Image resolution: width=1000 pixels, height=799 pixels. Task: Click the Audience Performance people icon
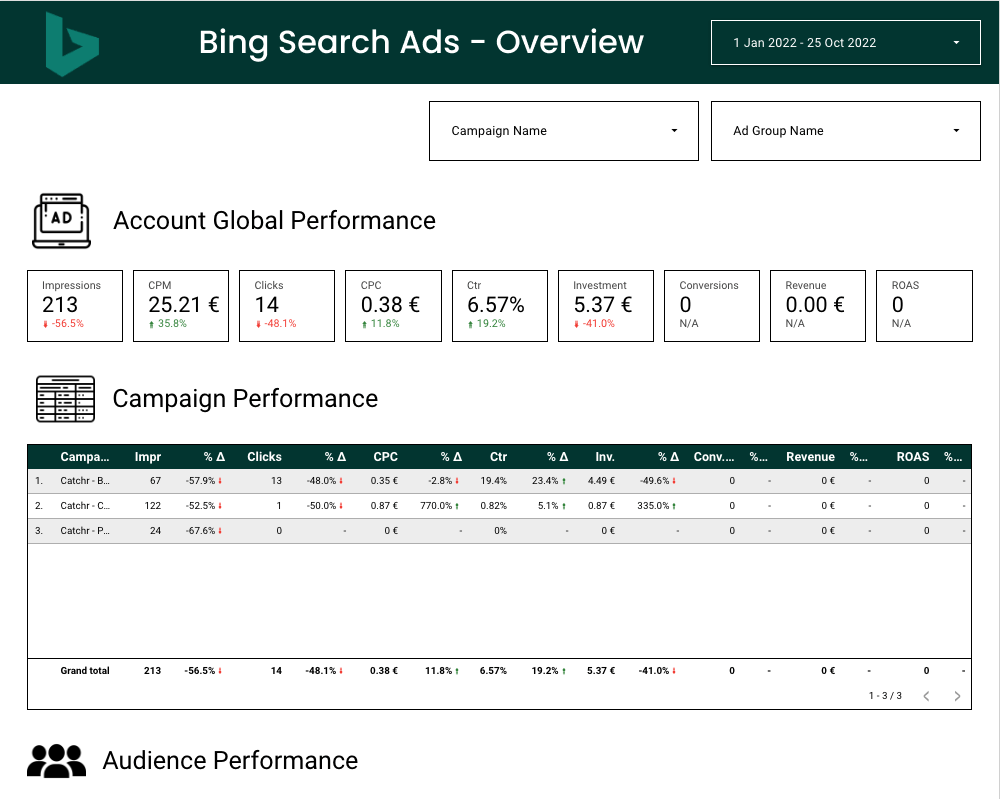pyautogui.click(x=56, y=761)
